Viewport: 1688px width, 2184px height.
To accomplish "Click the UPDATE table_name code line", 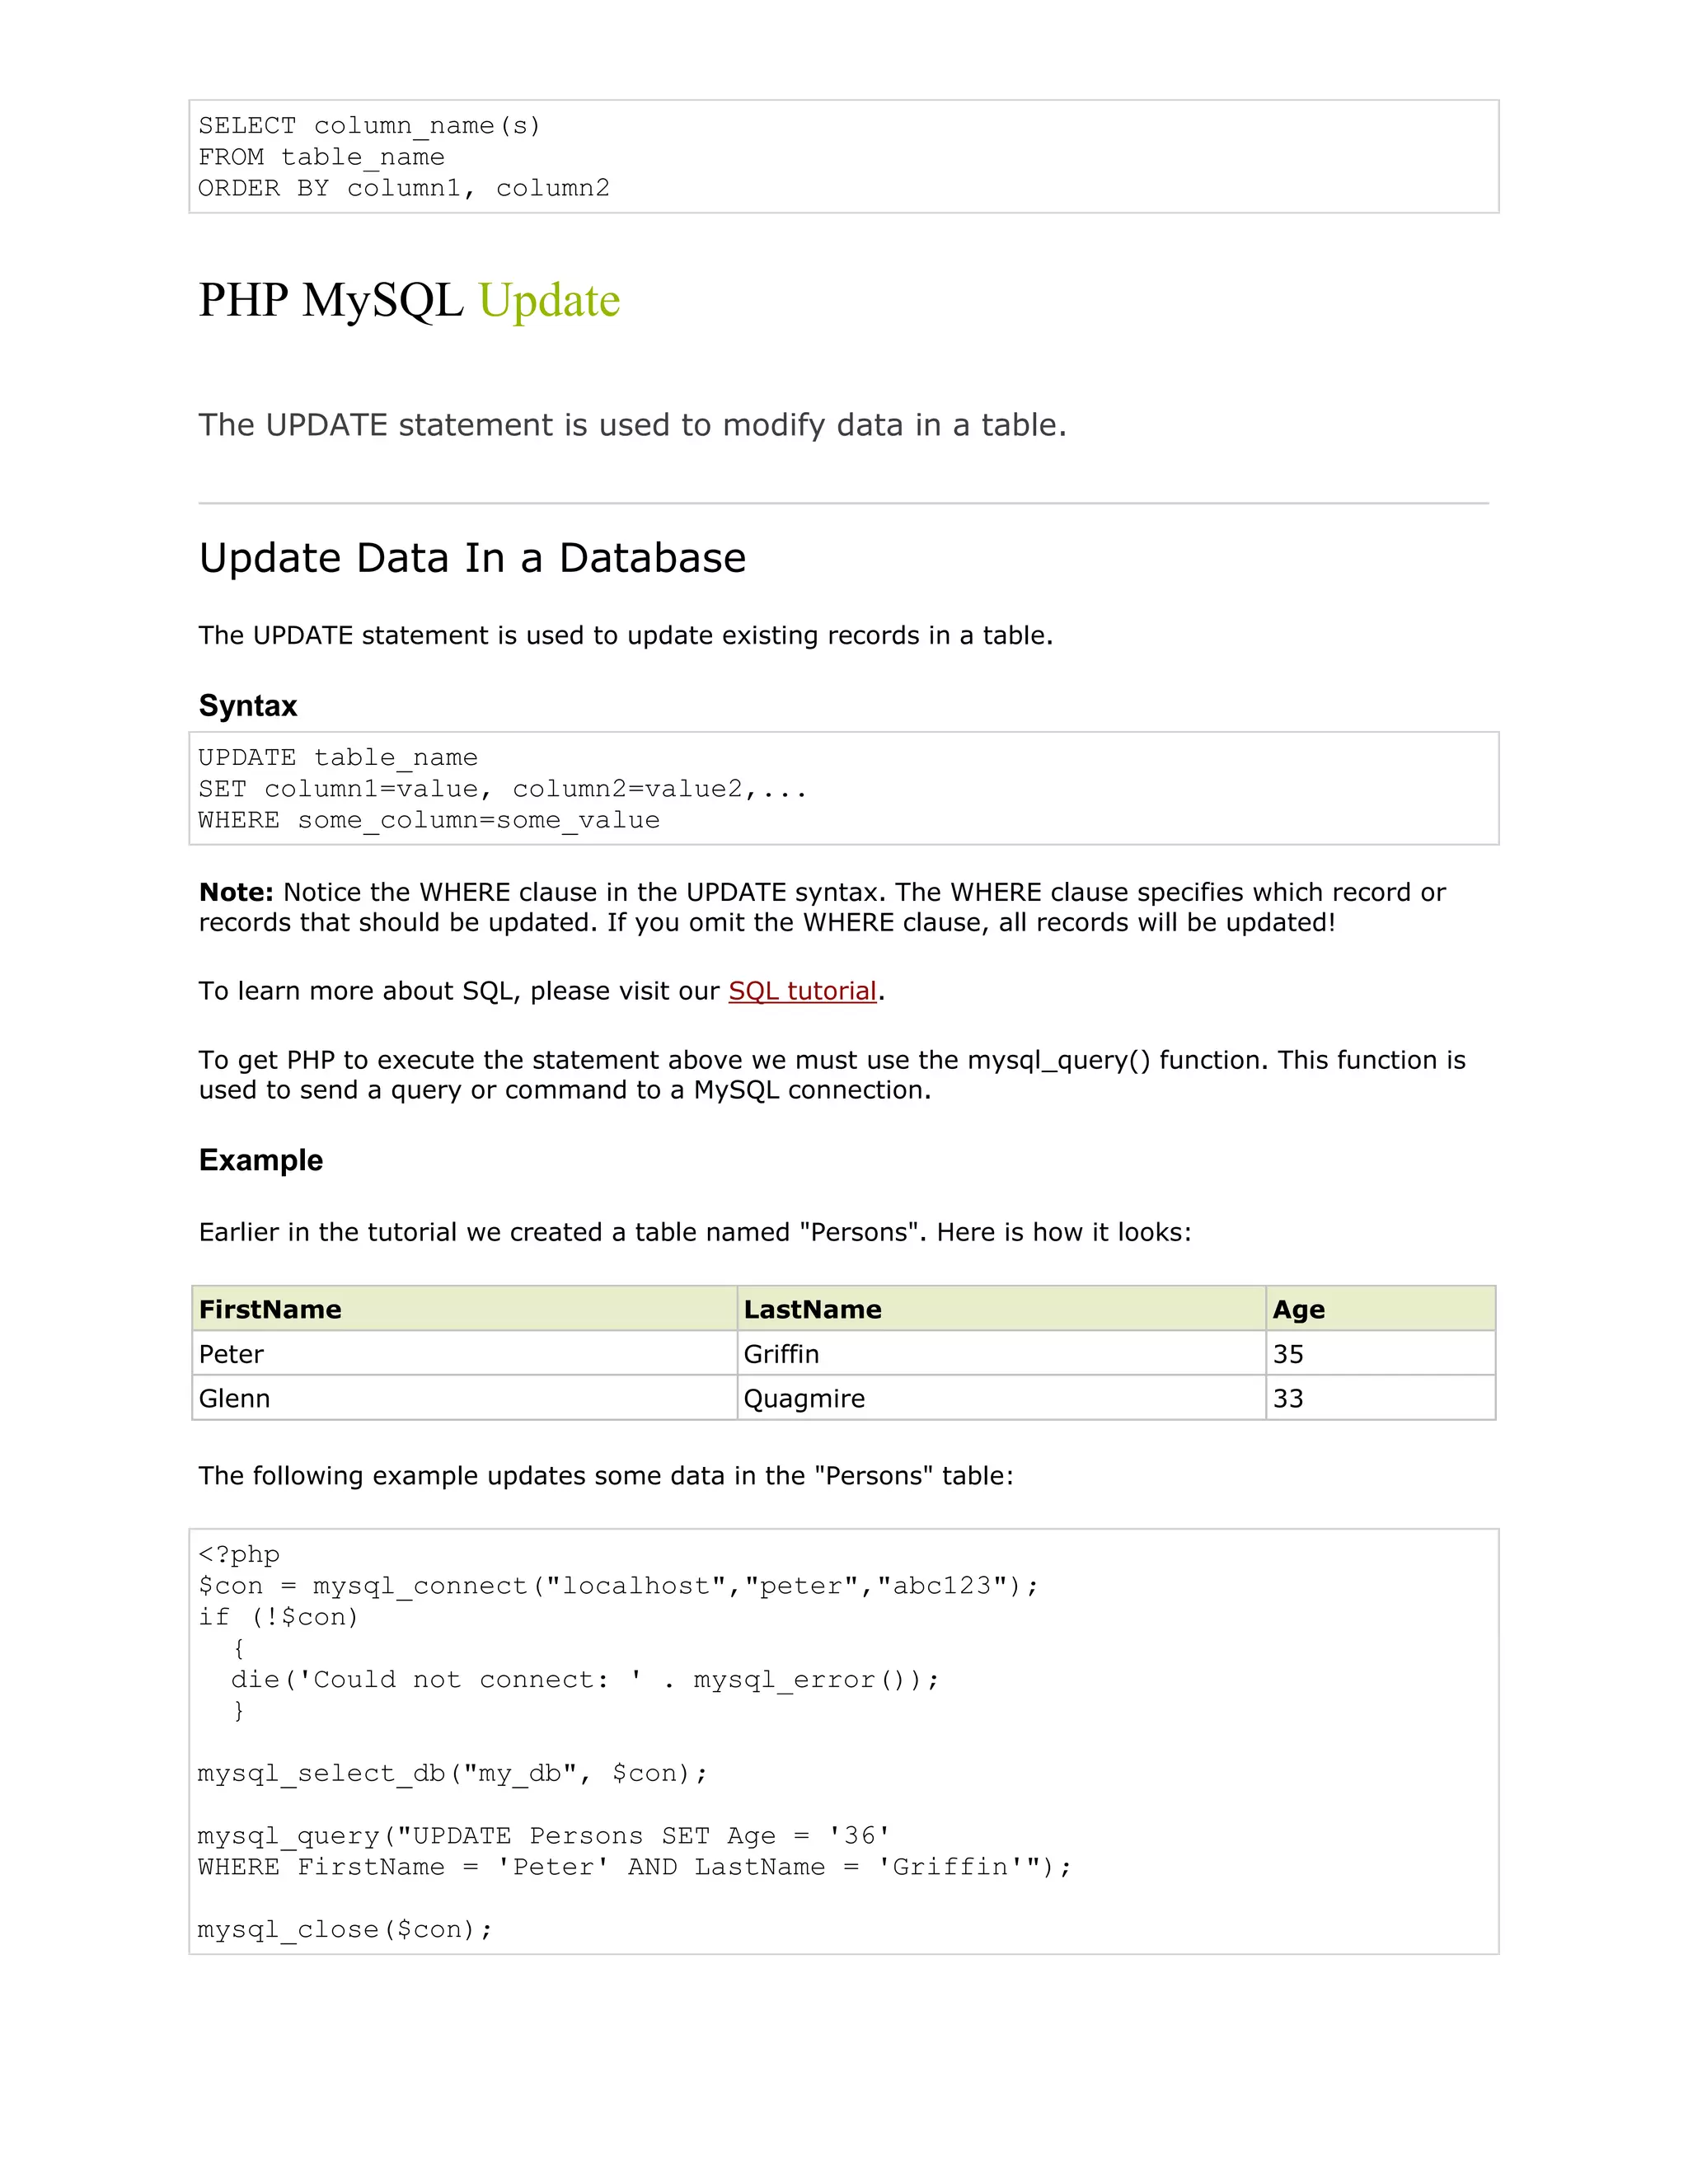I will [x=338, y=757].
